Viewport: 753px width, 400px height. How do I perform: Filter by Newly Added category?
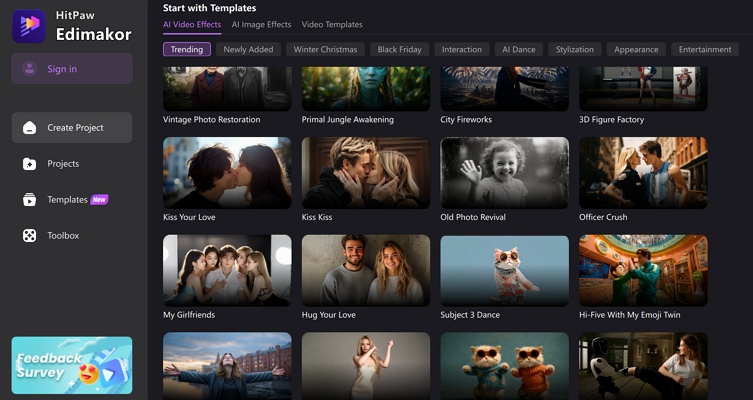(x=248, y=49)
